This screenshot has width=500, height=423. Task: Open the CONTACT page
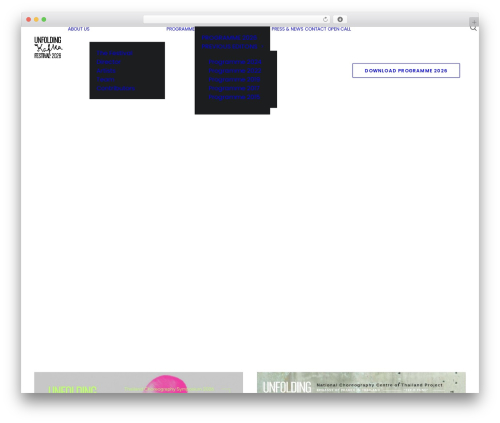tap(316, 29)
